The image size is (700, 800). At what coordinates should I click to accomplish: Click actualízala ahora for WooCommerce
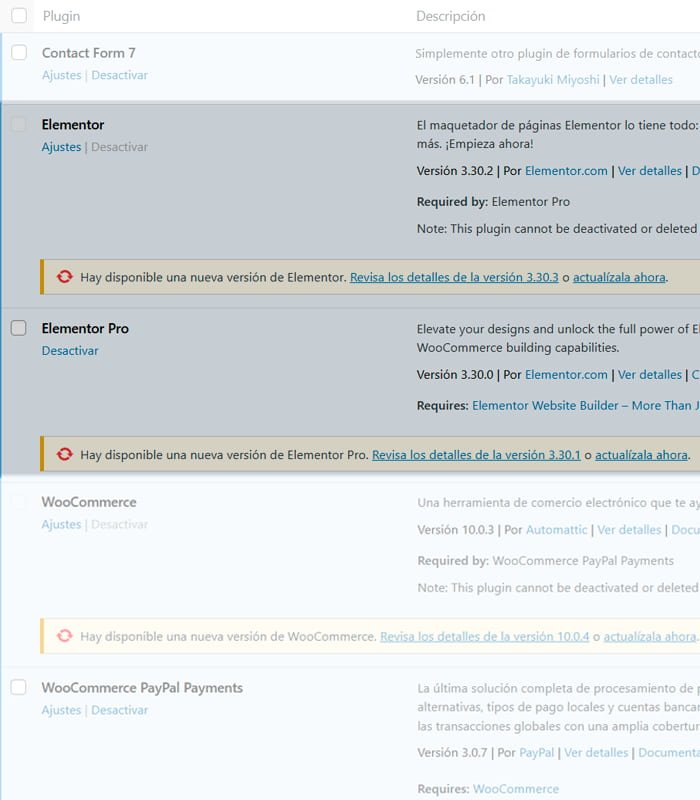click(x=650, y=636)
